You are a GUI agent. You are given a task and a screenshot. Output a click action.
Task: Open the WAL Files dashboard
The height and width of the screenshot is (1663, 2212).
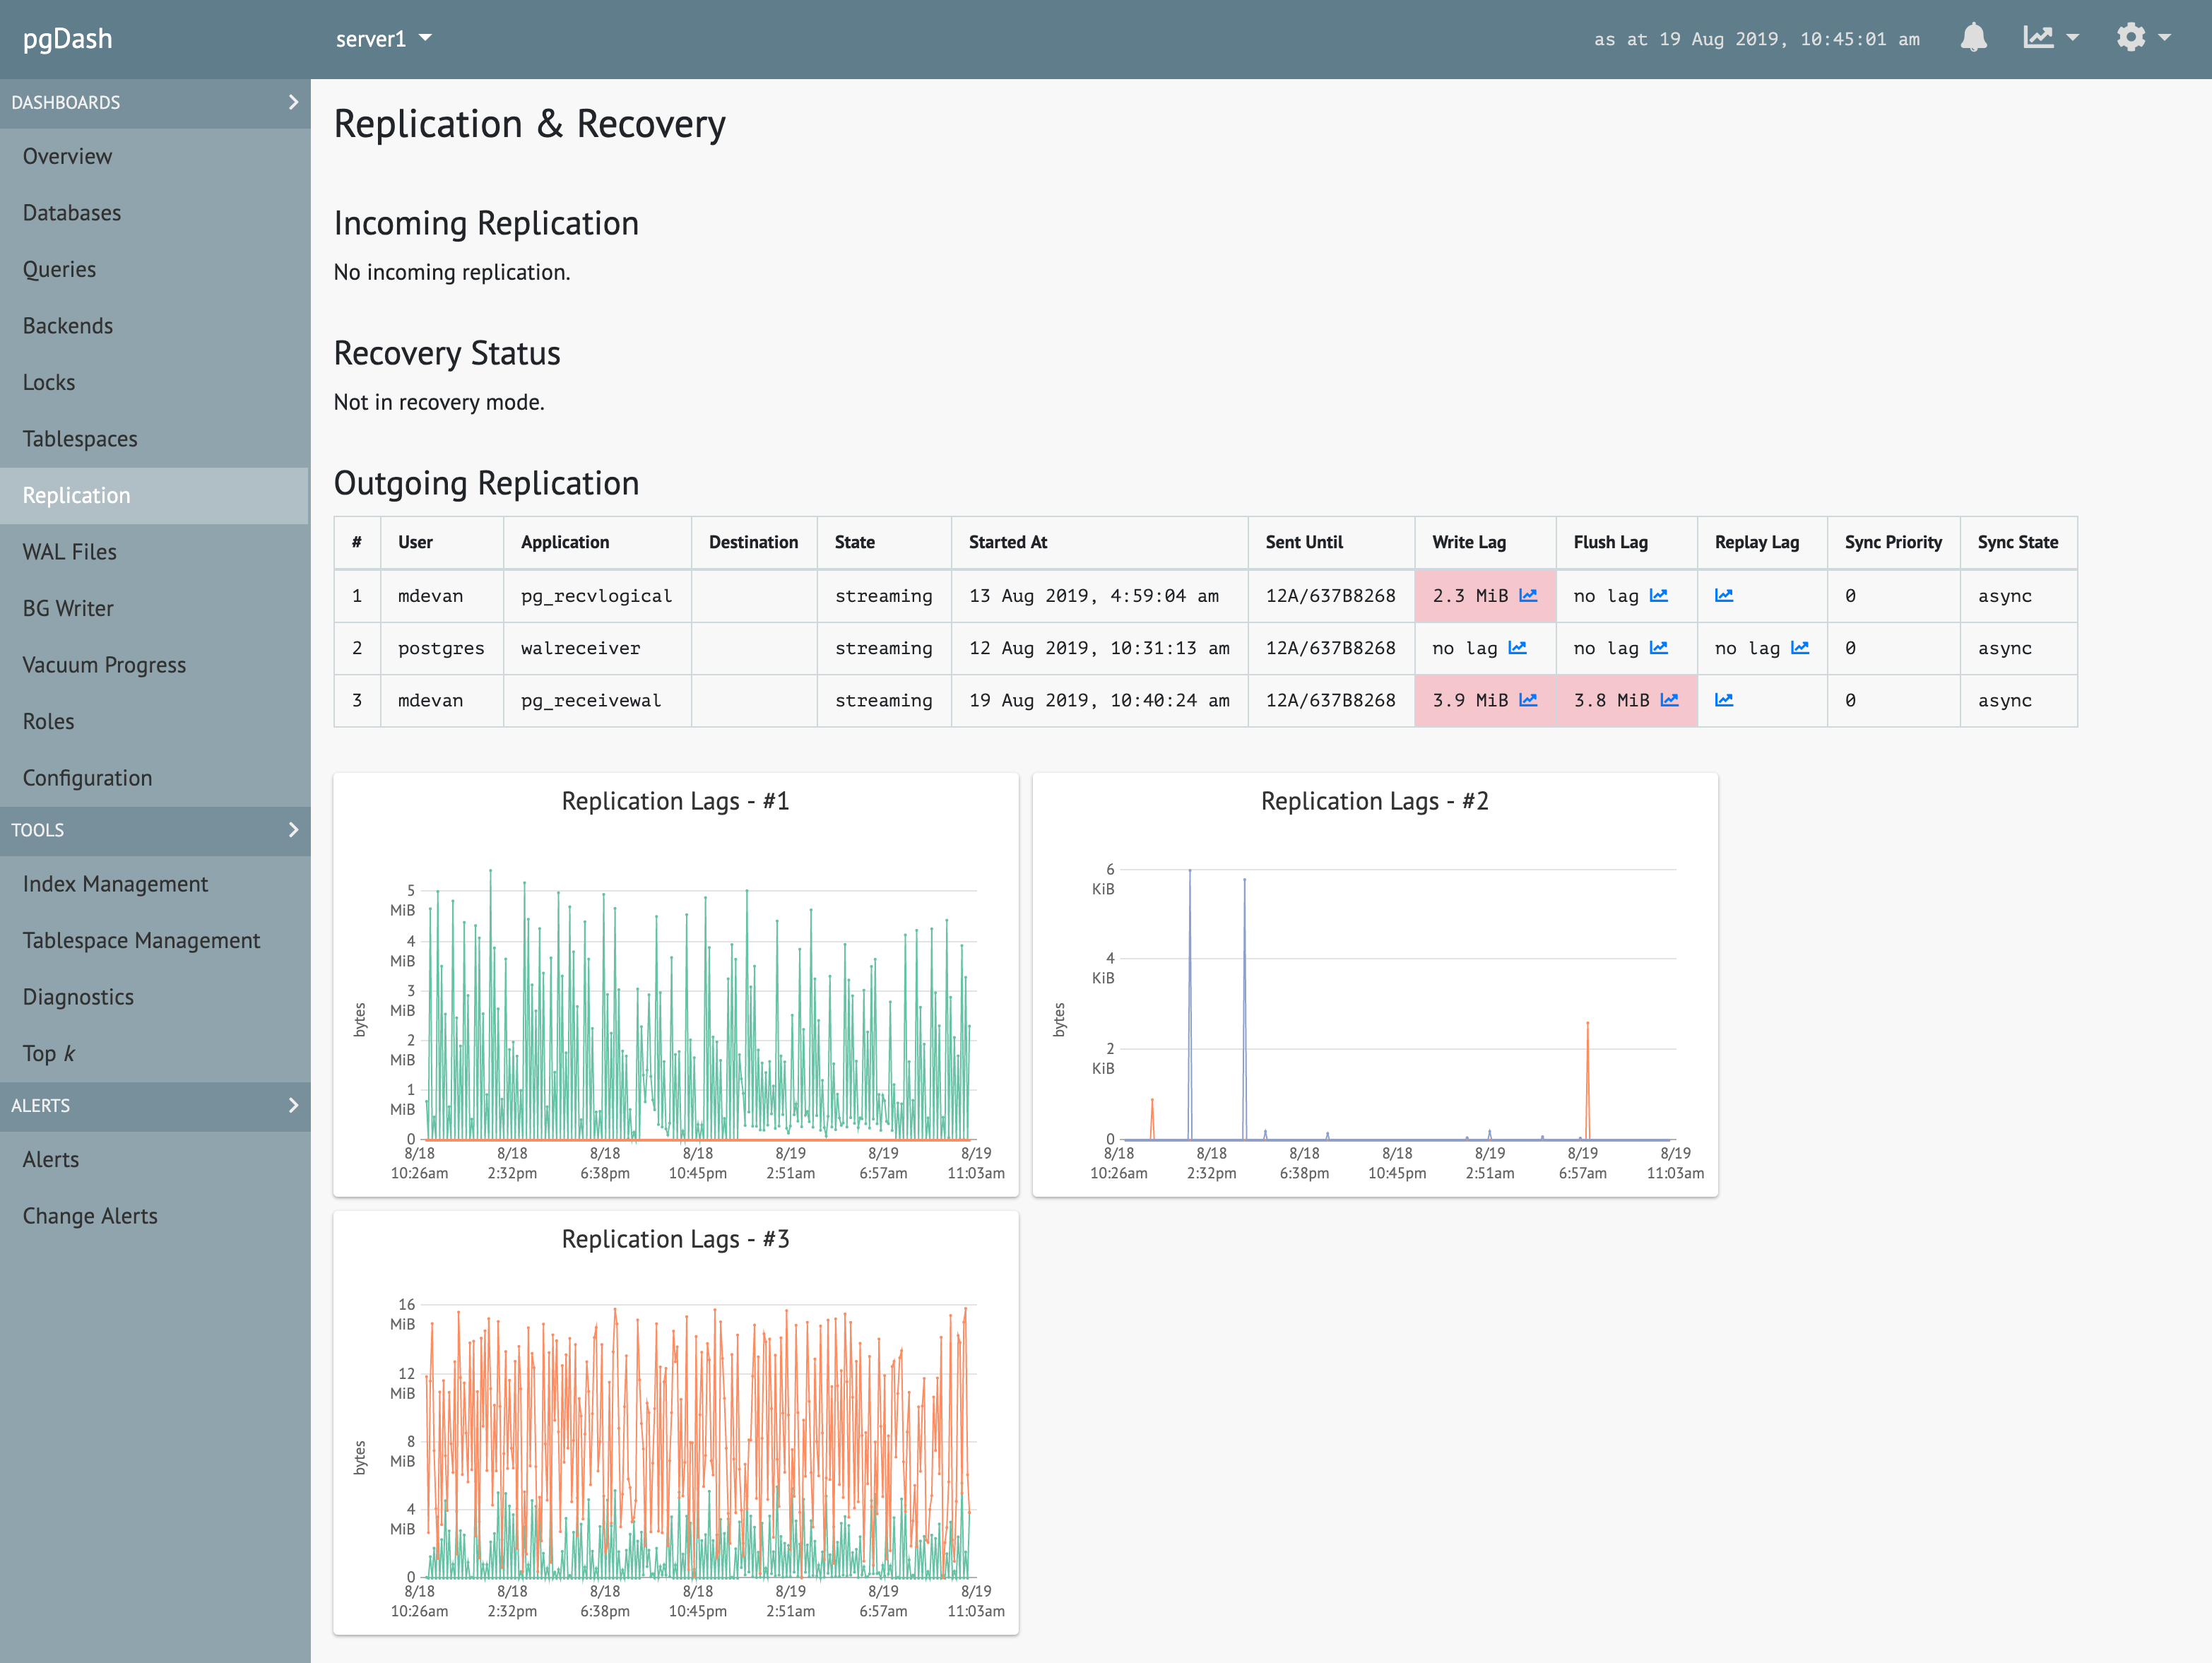click(68, 552)
